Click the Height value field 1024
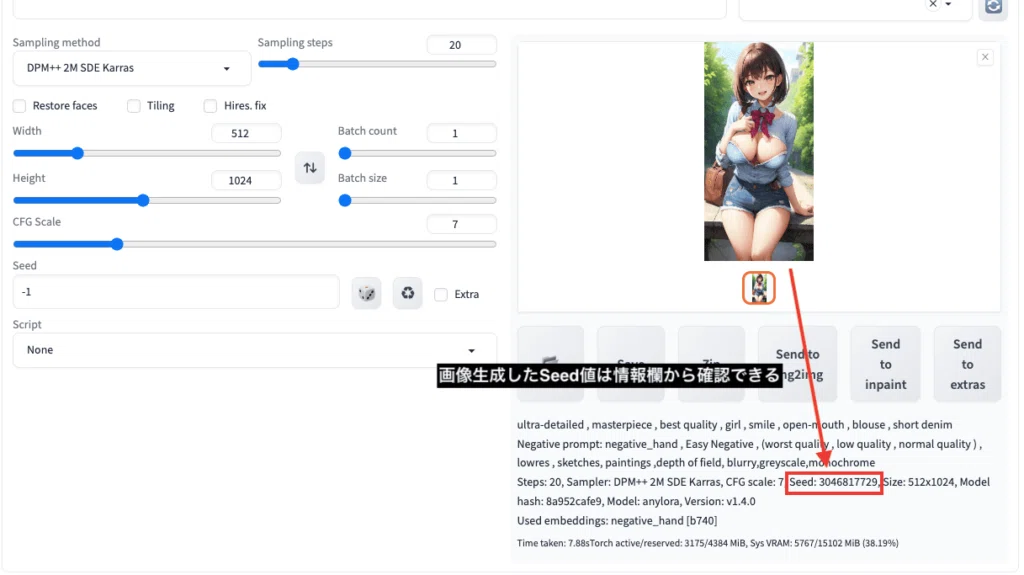The height and width of the screenshot is (575, 1024). [x=246, y=180]
